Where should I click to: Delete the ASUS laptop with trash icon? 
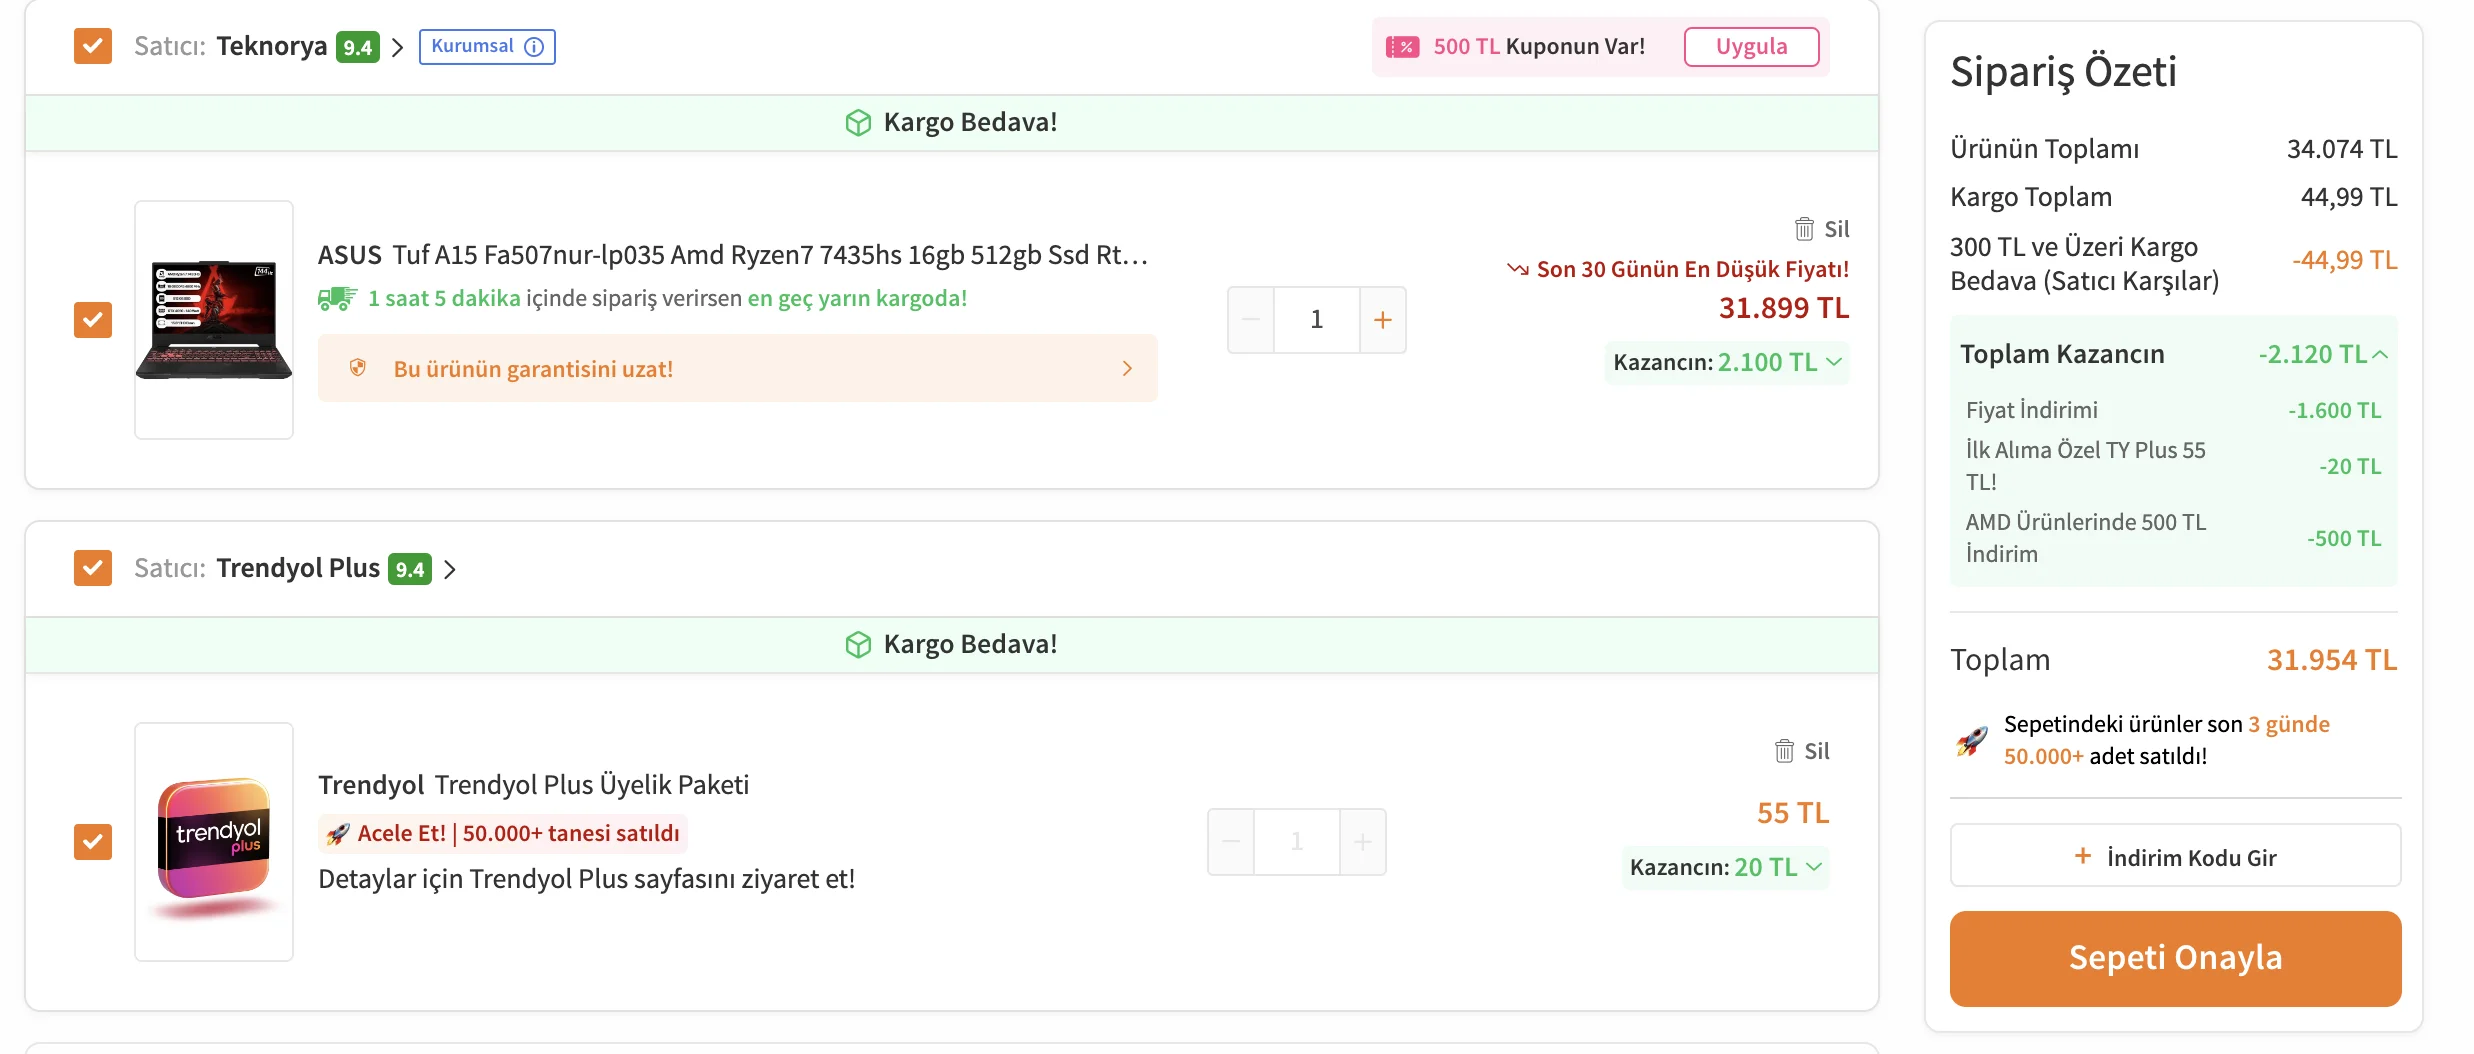click(1804, 229)
